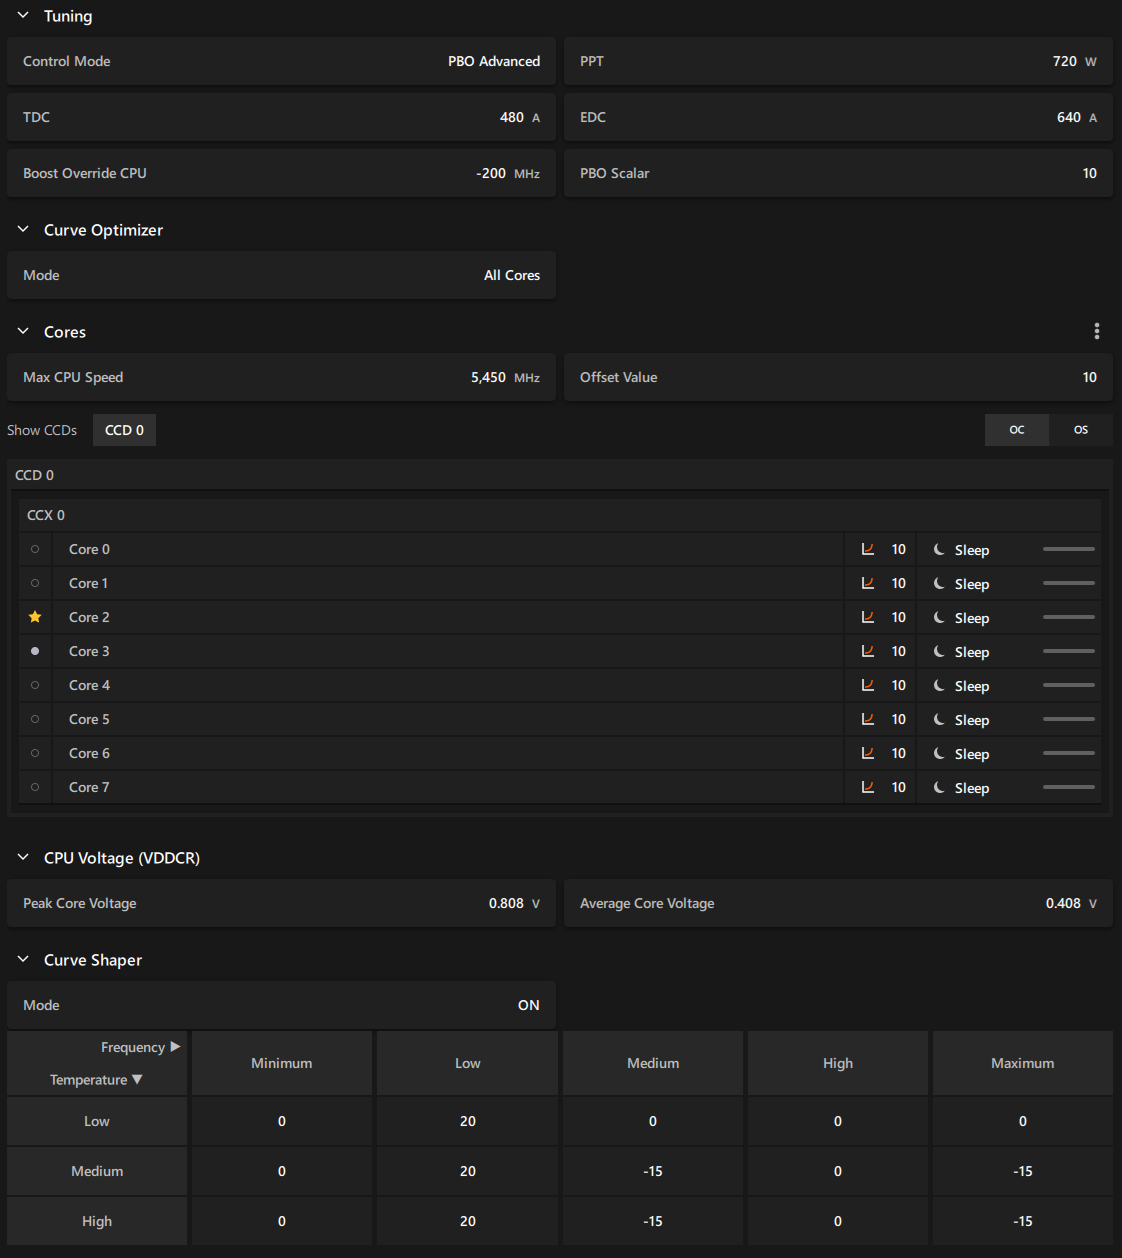Screen dimensions: 1122x1258
Task: Select the Core 1 circle marker
Action: click(x=35, y=583)
